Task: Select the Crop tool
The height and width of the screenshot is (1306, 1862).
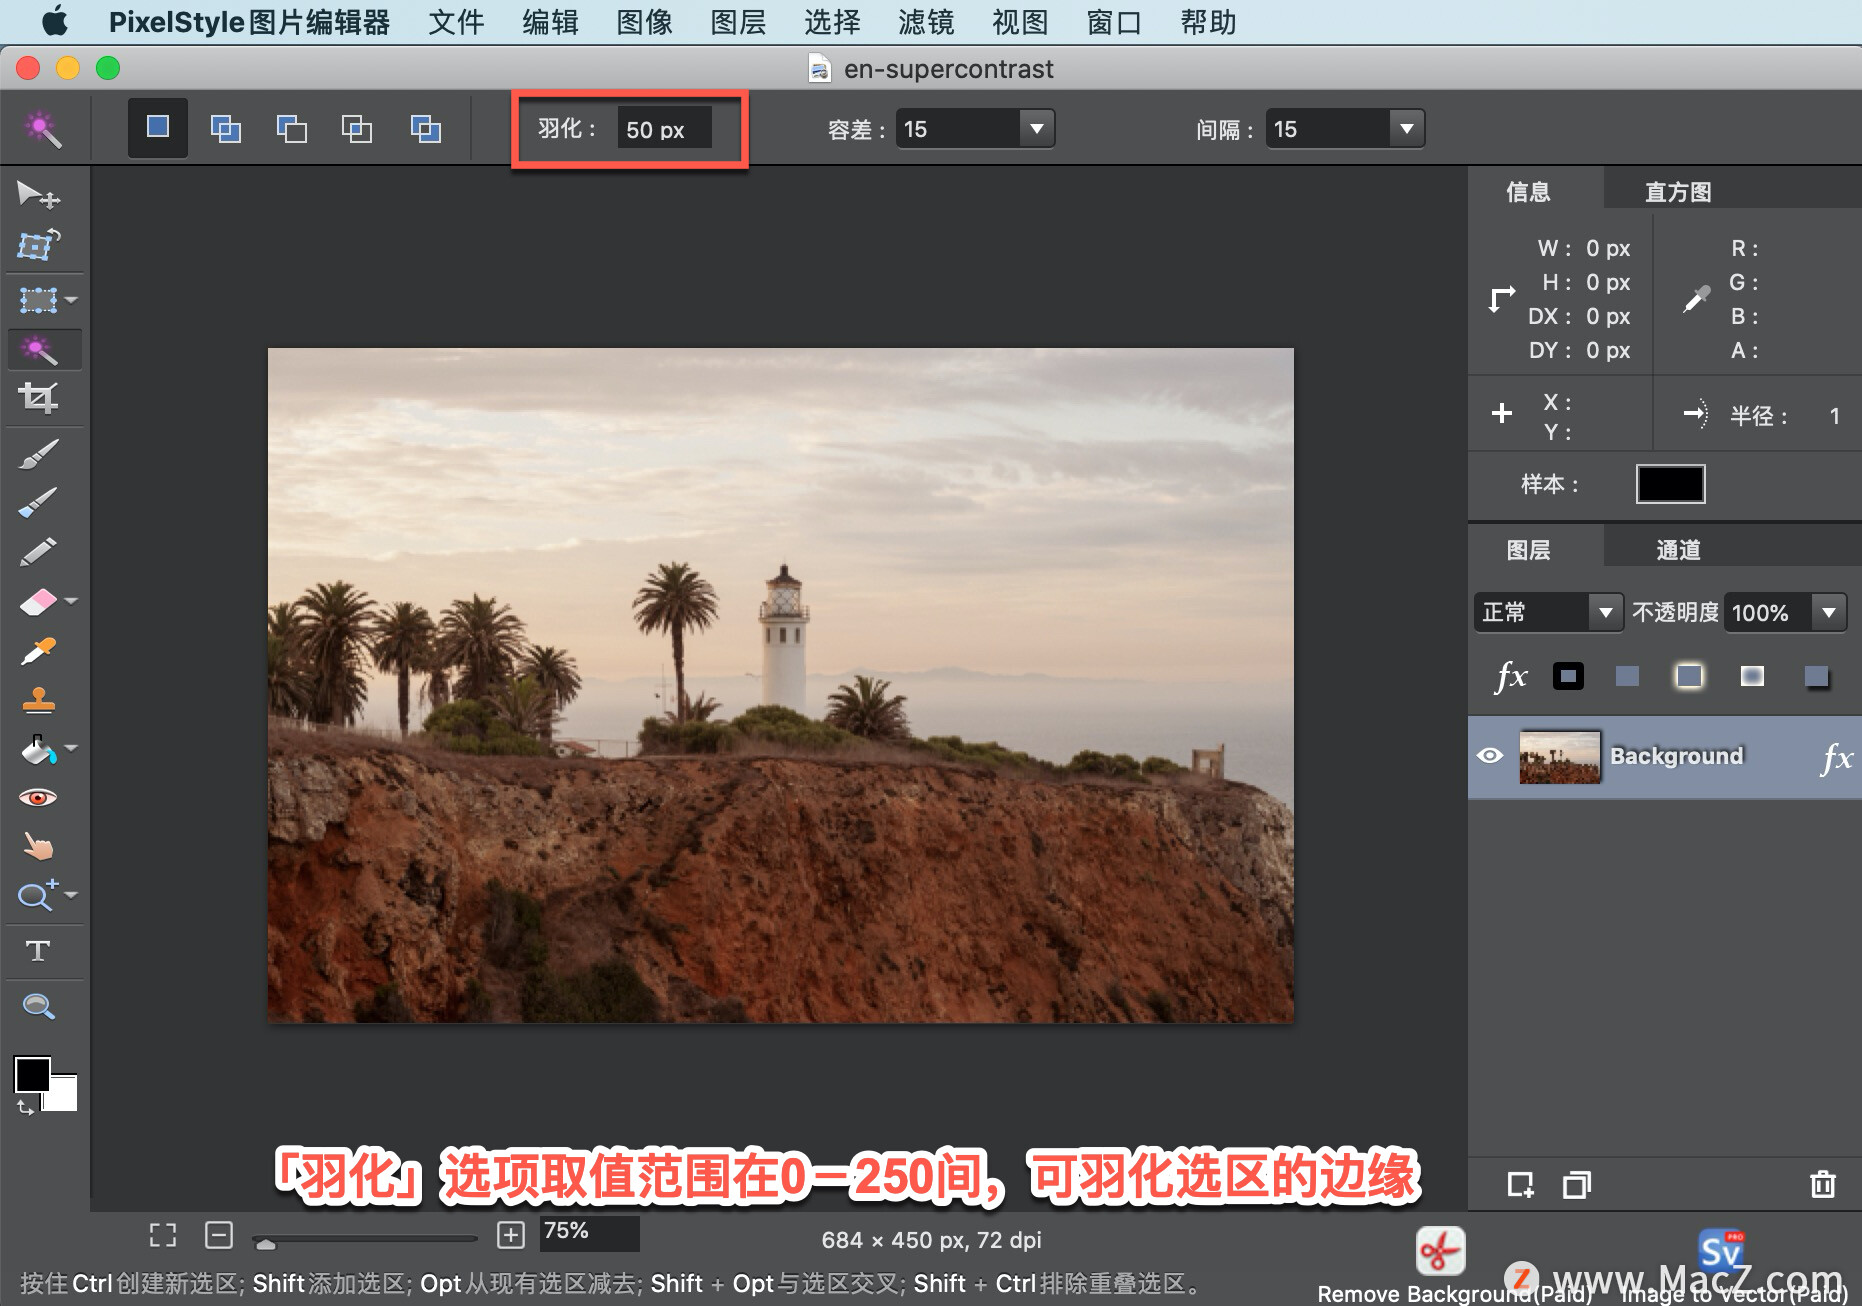Action: click(40, 398)
